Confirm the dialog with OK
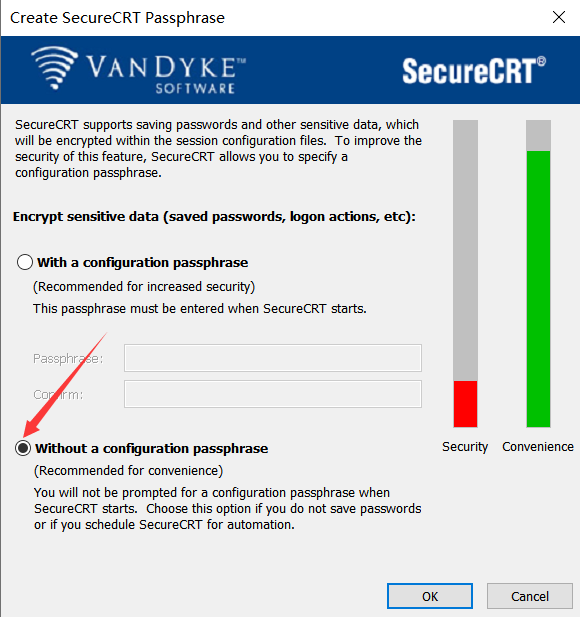This screenshot has width=580, height=617. point(430,596)
